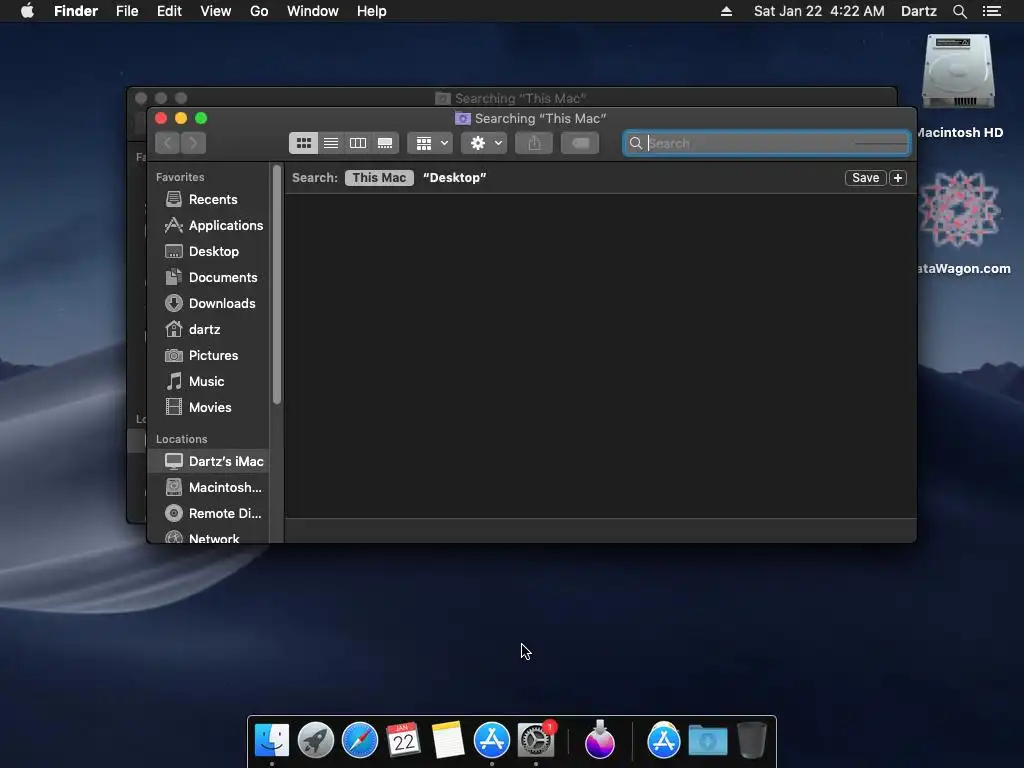Click the eject icon in menu bar
The width and height of the screenshot is (1024, 768).
pyautogui.click(x=726, y=11)
